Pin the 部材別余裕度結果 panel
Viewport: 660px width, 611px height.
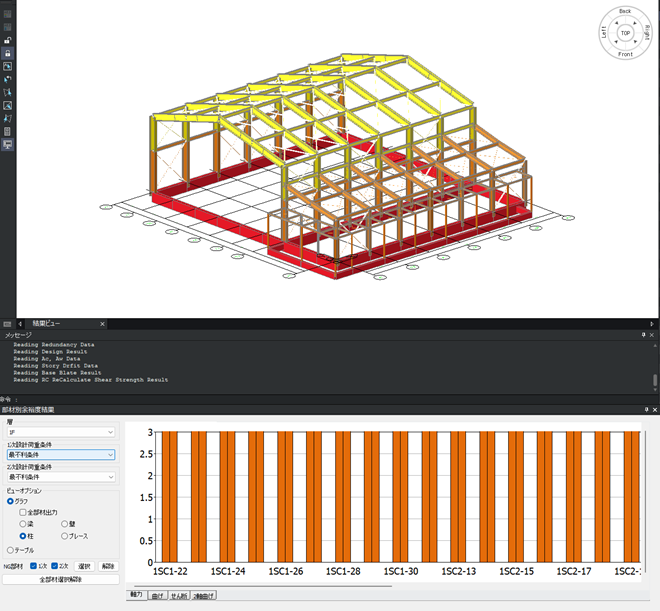(647, 409)
